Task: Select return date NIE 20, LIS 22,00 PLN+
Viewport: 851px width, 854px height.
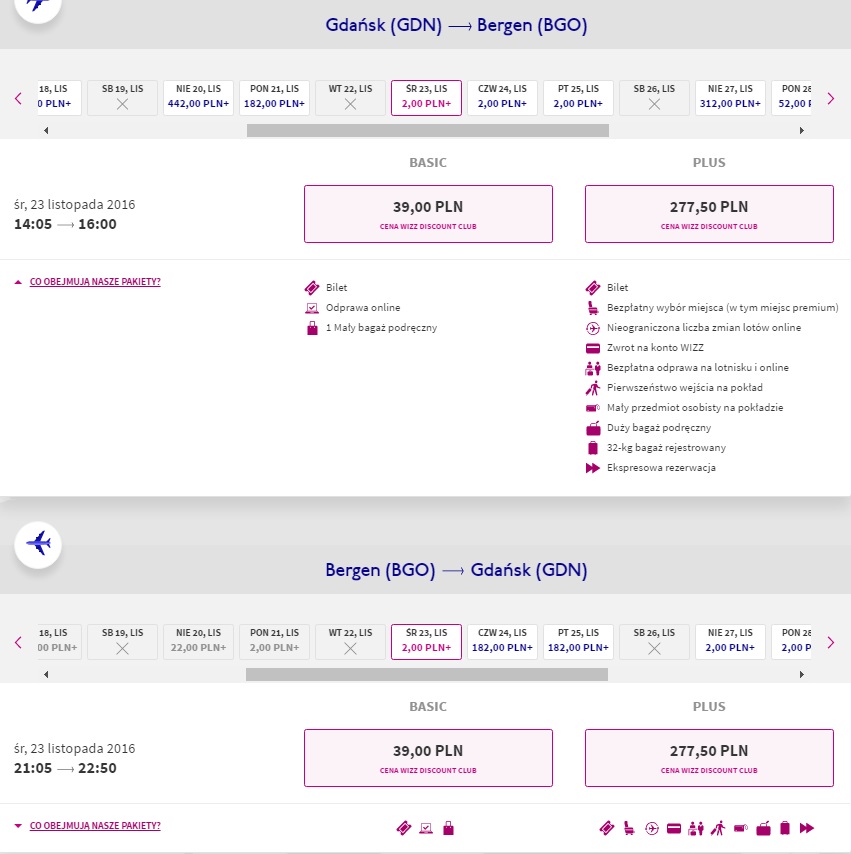Action: (x=198, y=642)
